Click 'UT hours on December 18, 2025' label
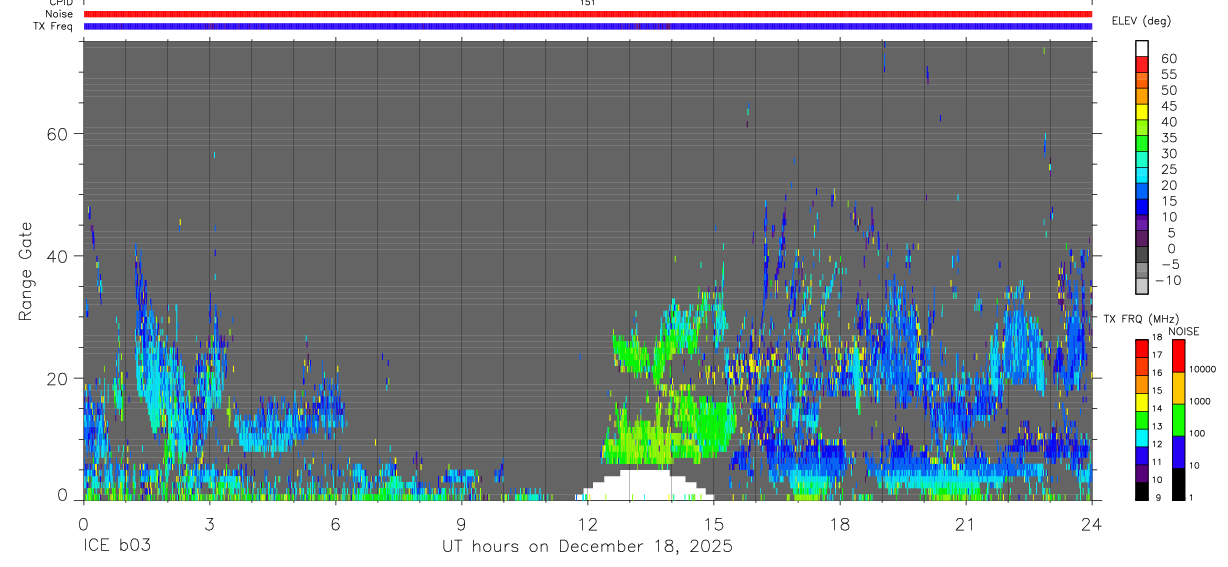This screenshot has height=567, width=1228. [x=588, y=547]
